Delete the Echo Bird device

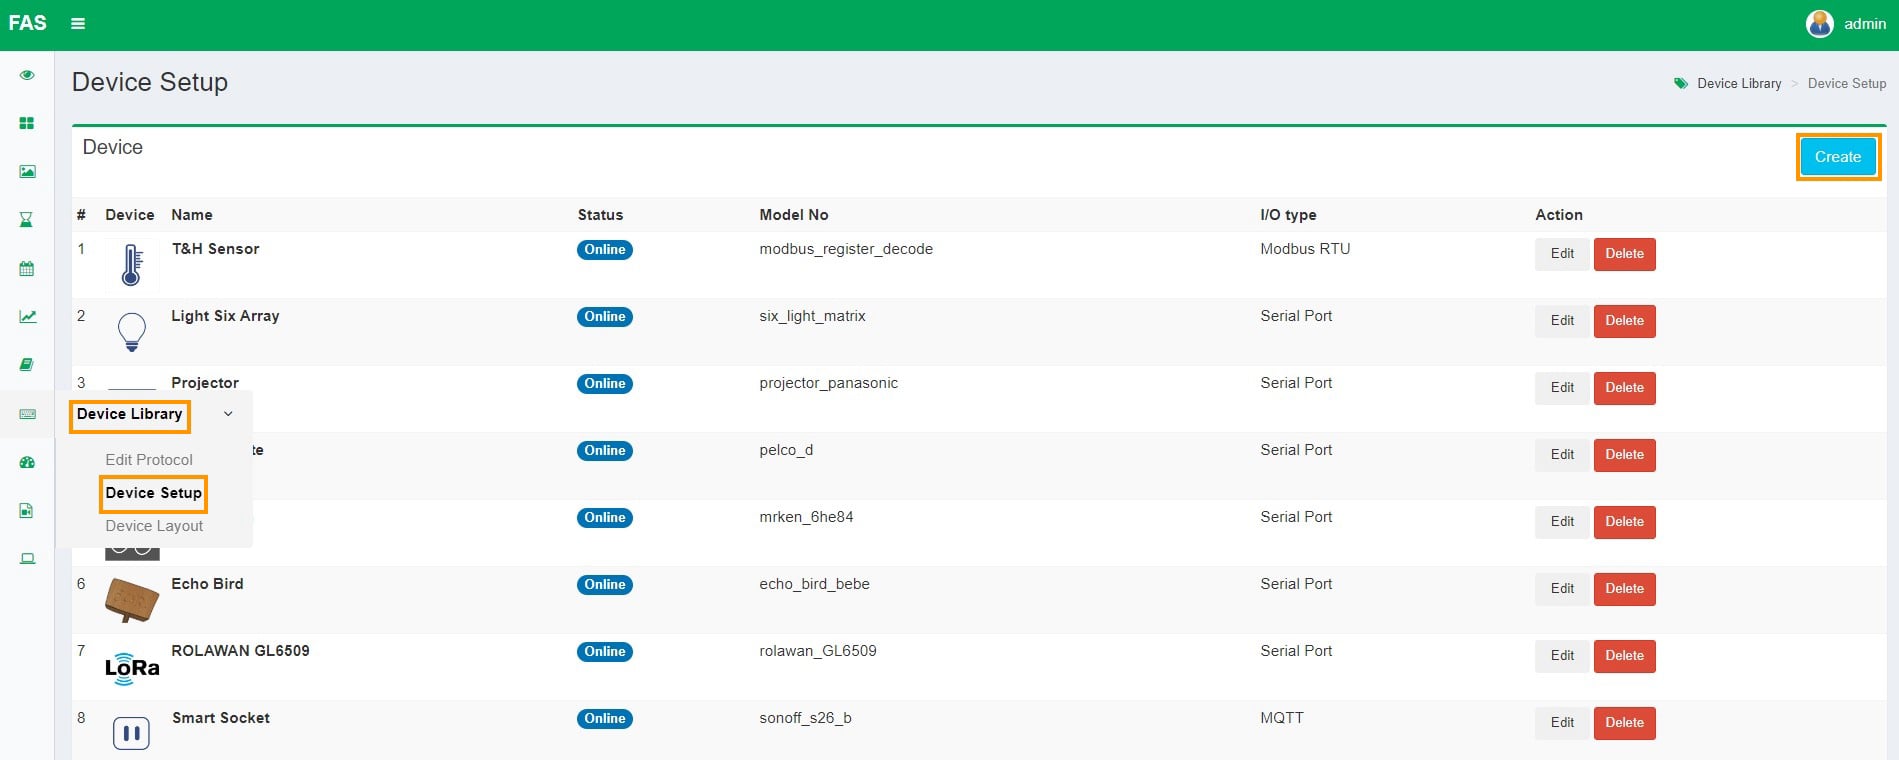1624,589
